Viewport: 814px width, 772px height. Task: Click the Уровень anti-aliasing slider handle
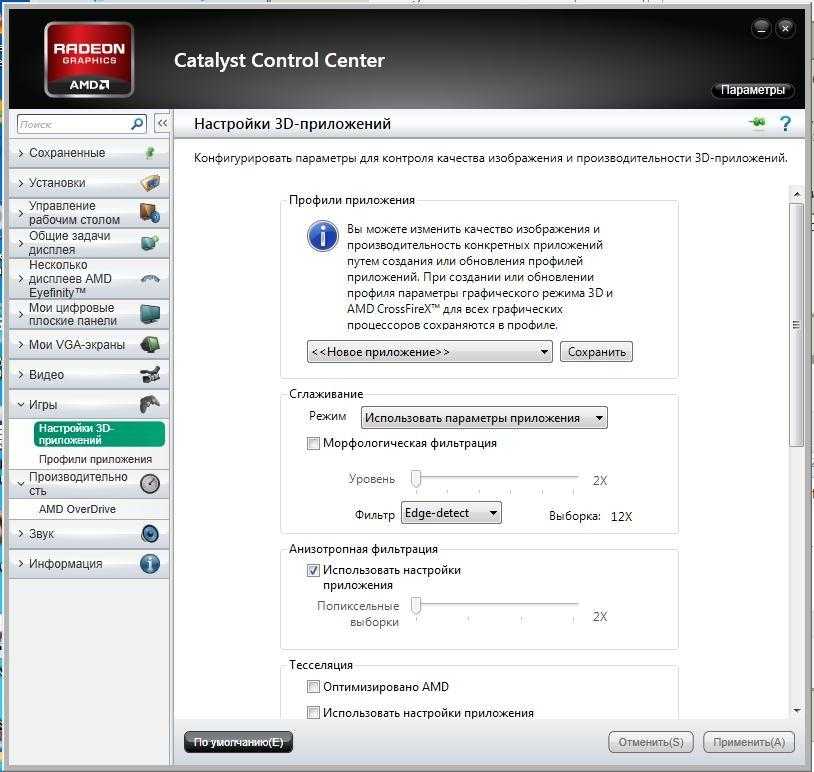tap(416, 478)
